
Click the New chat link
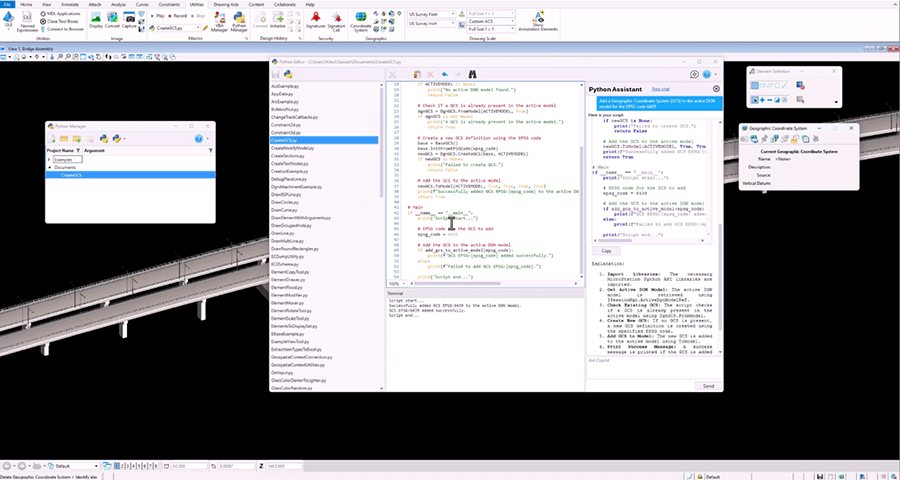(660, 89)
